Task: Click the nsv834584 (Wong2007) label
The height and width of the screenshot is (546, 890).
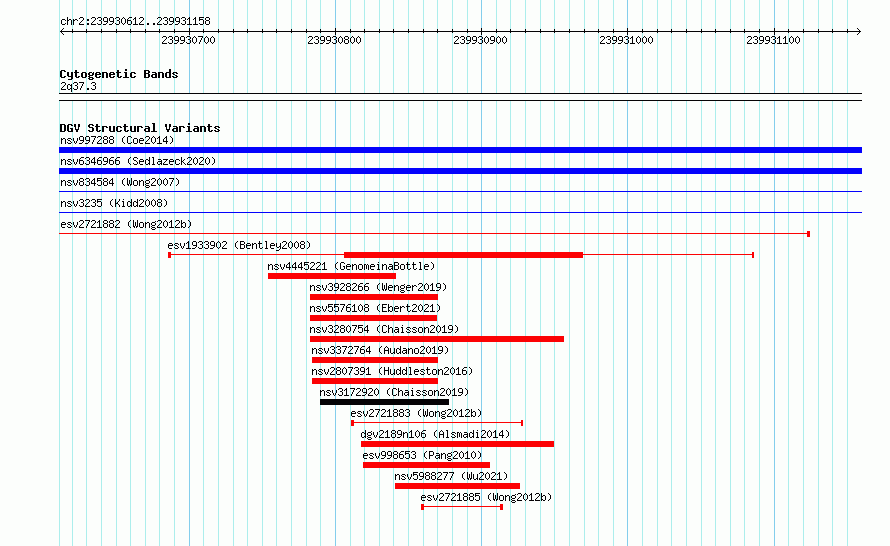Action: coord(120,182)
